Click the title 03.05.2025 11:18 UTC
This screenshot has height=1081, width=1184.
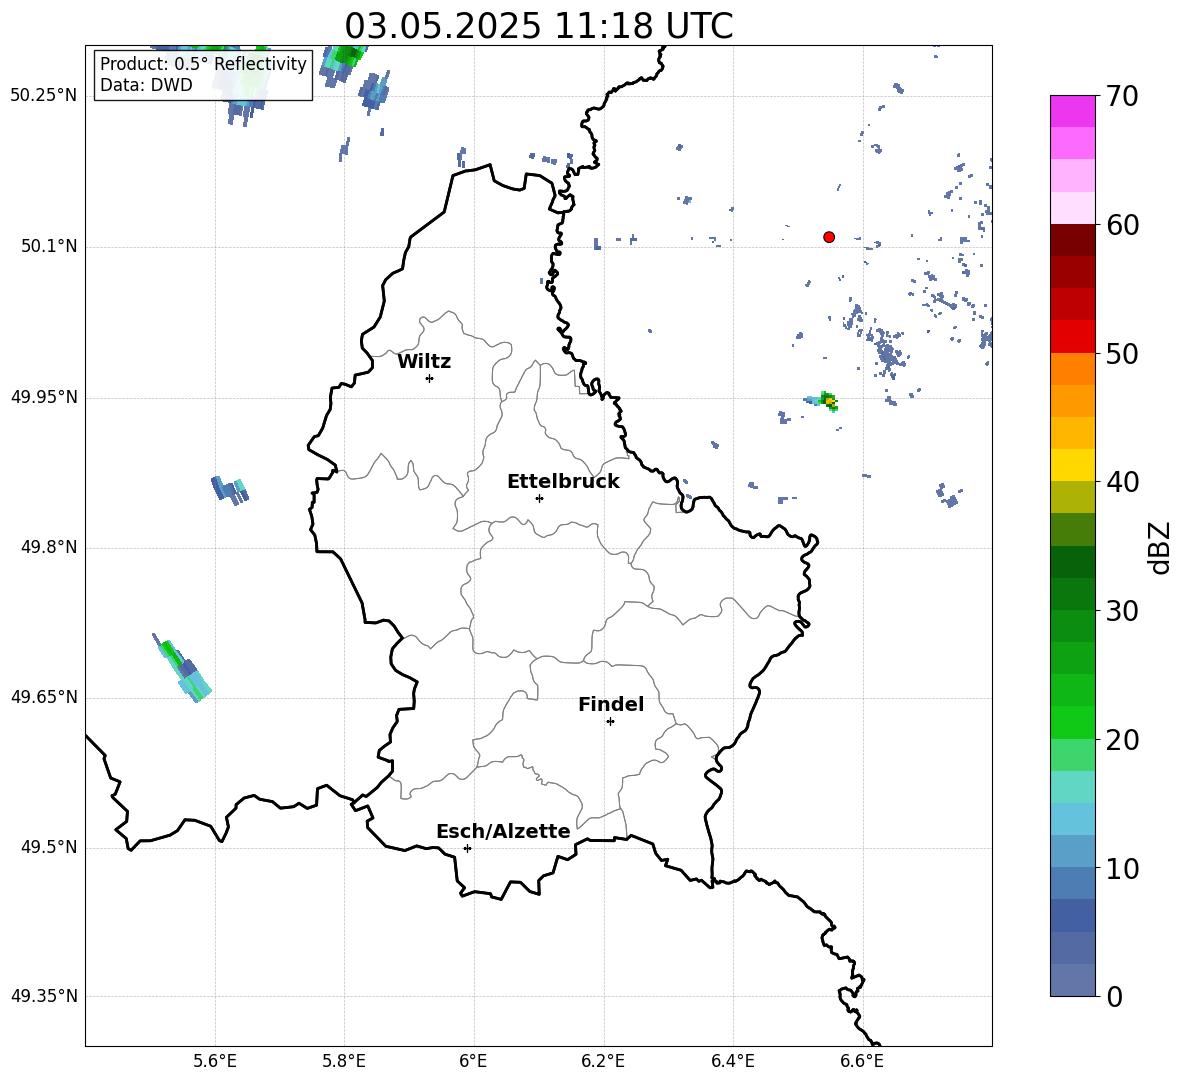[538, 26]
